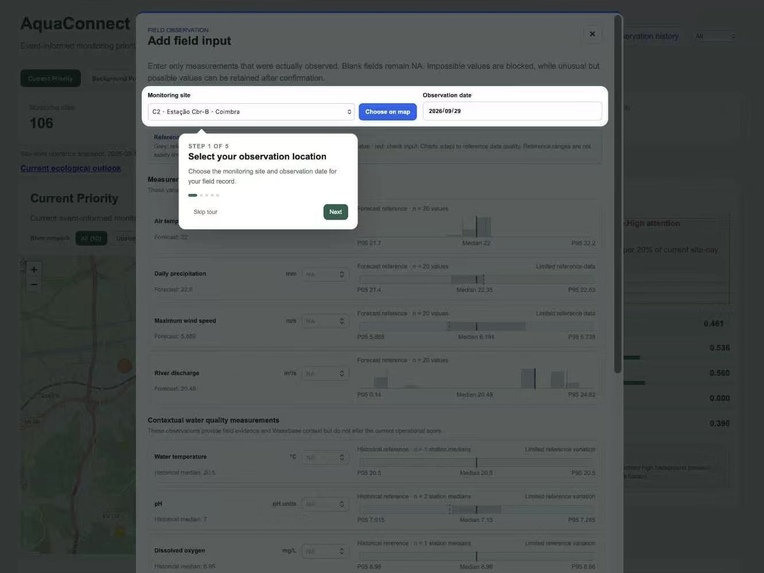
Task: Click the 'Contextual water quality measurements' heading
Action: pos(213,420)
